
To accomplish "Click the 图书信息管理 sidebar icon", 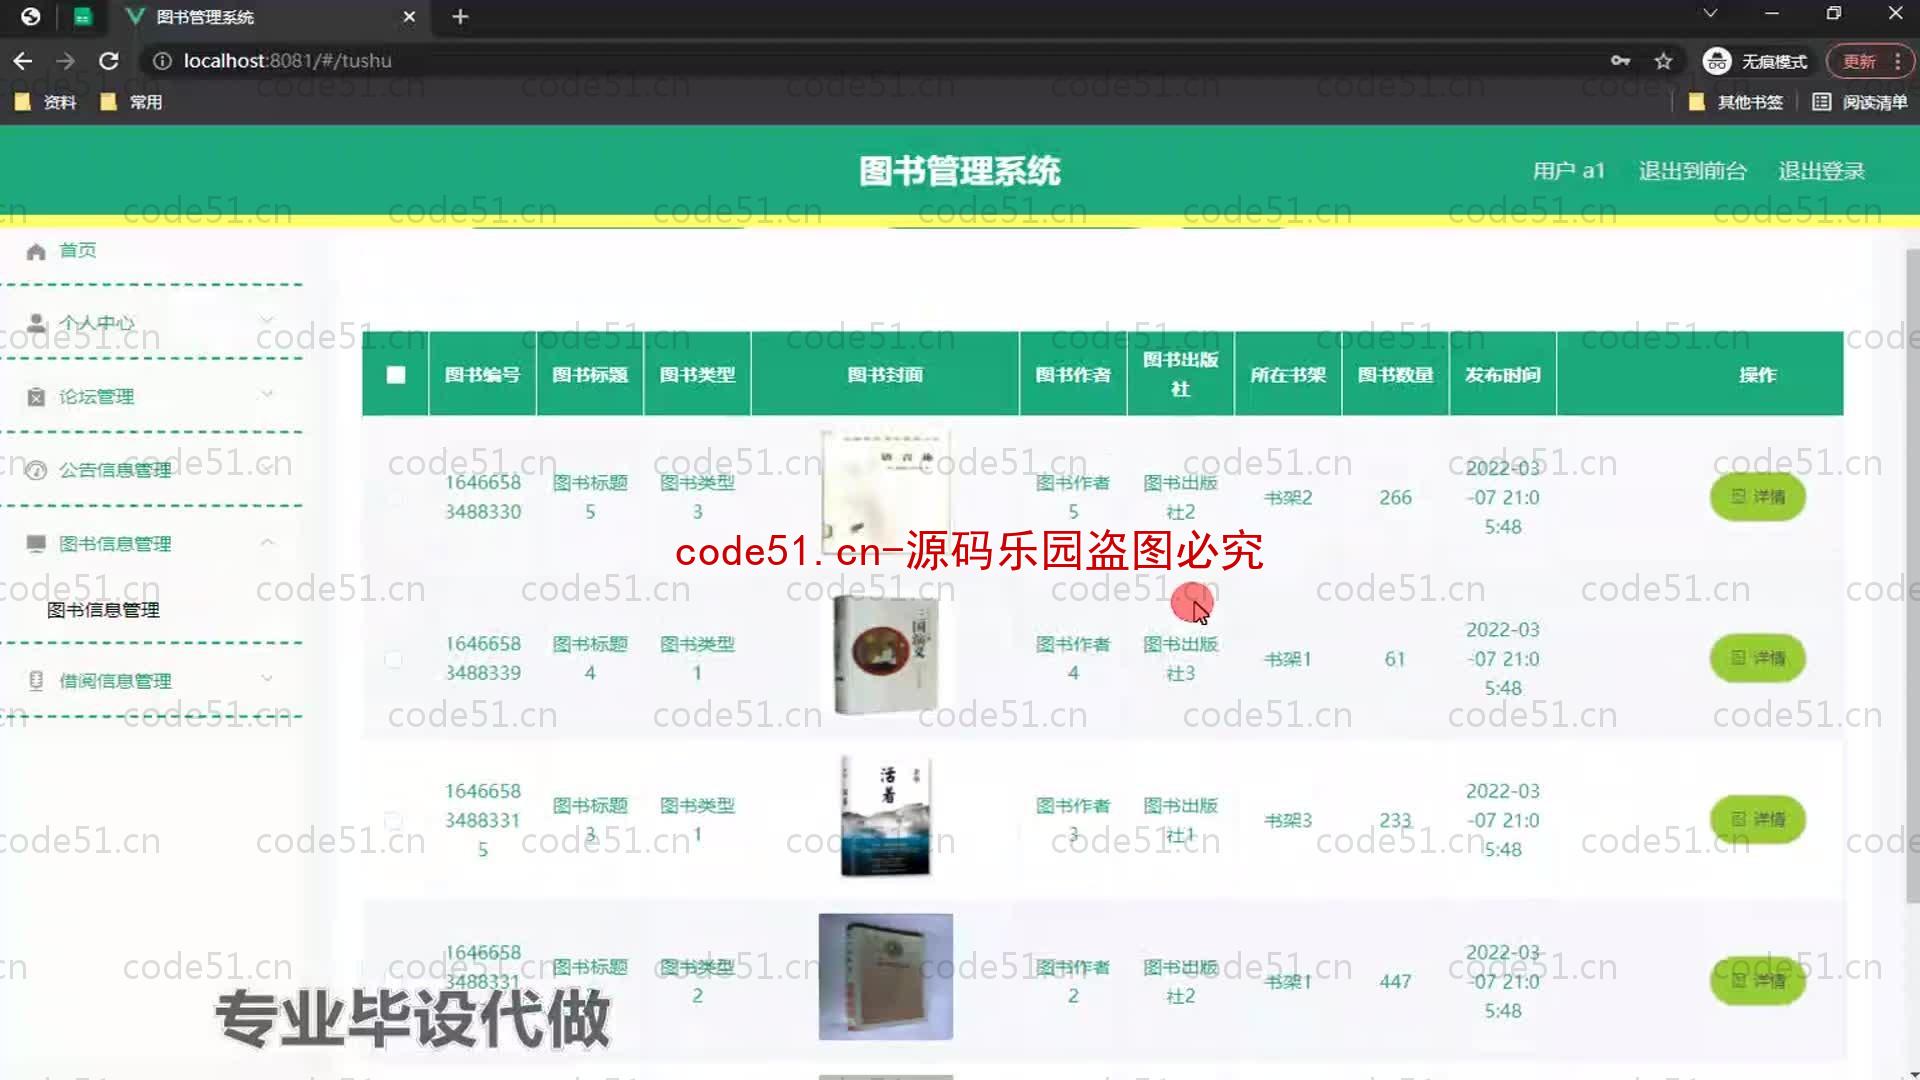I will [x=36, y=542].
